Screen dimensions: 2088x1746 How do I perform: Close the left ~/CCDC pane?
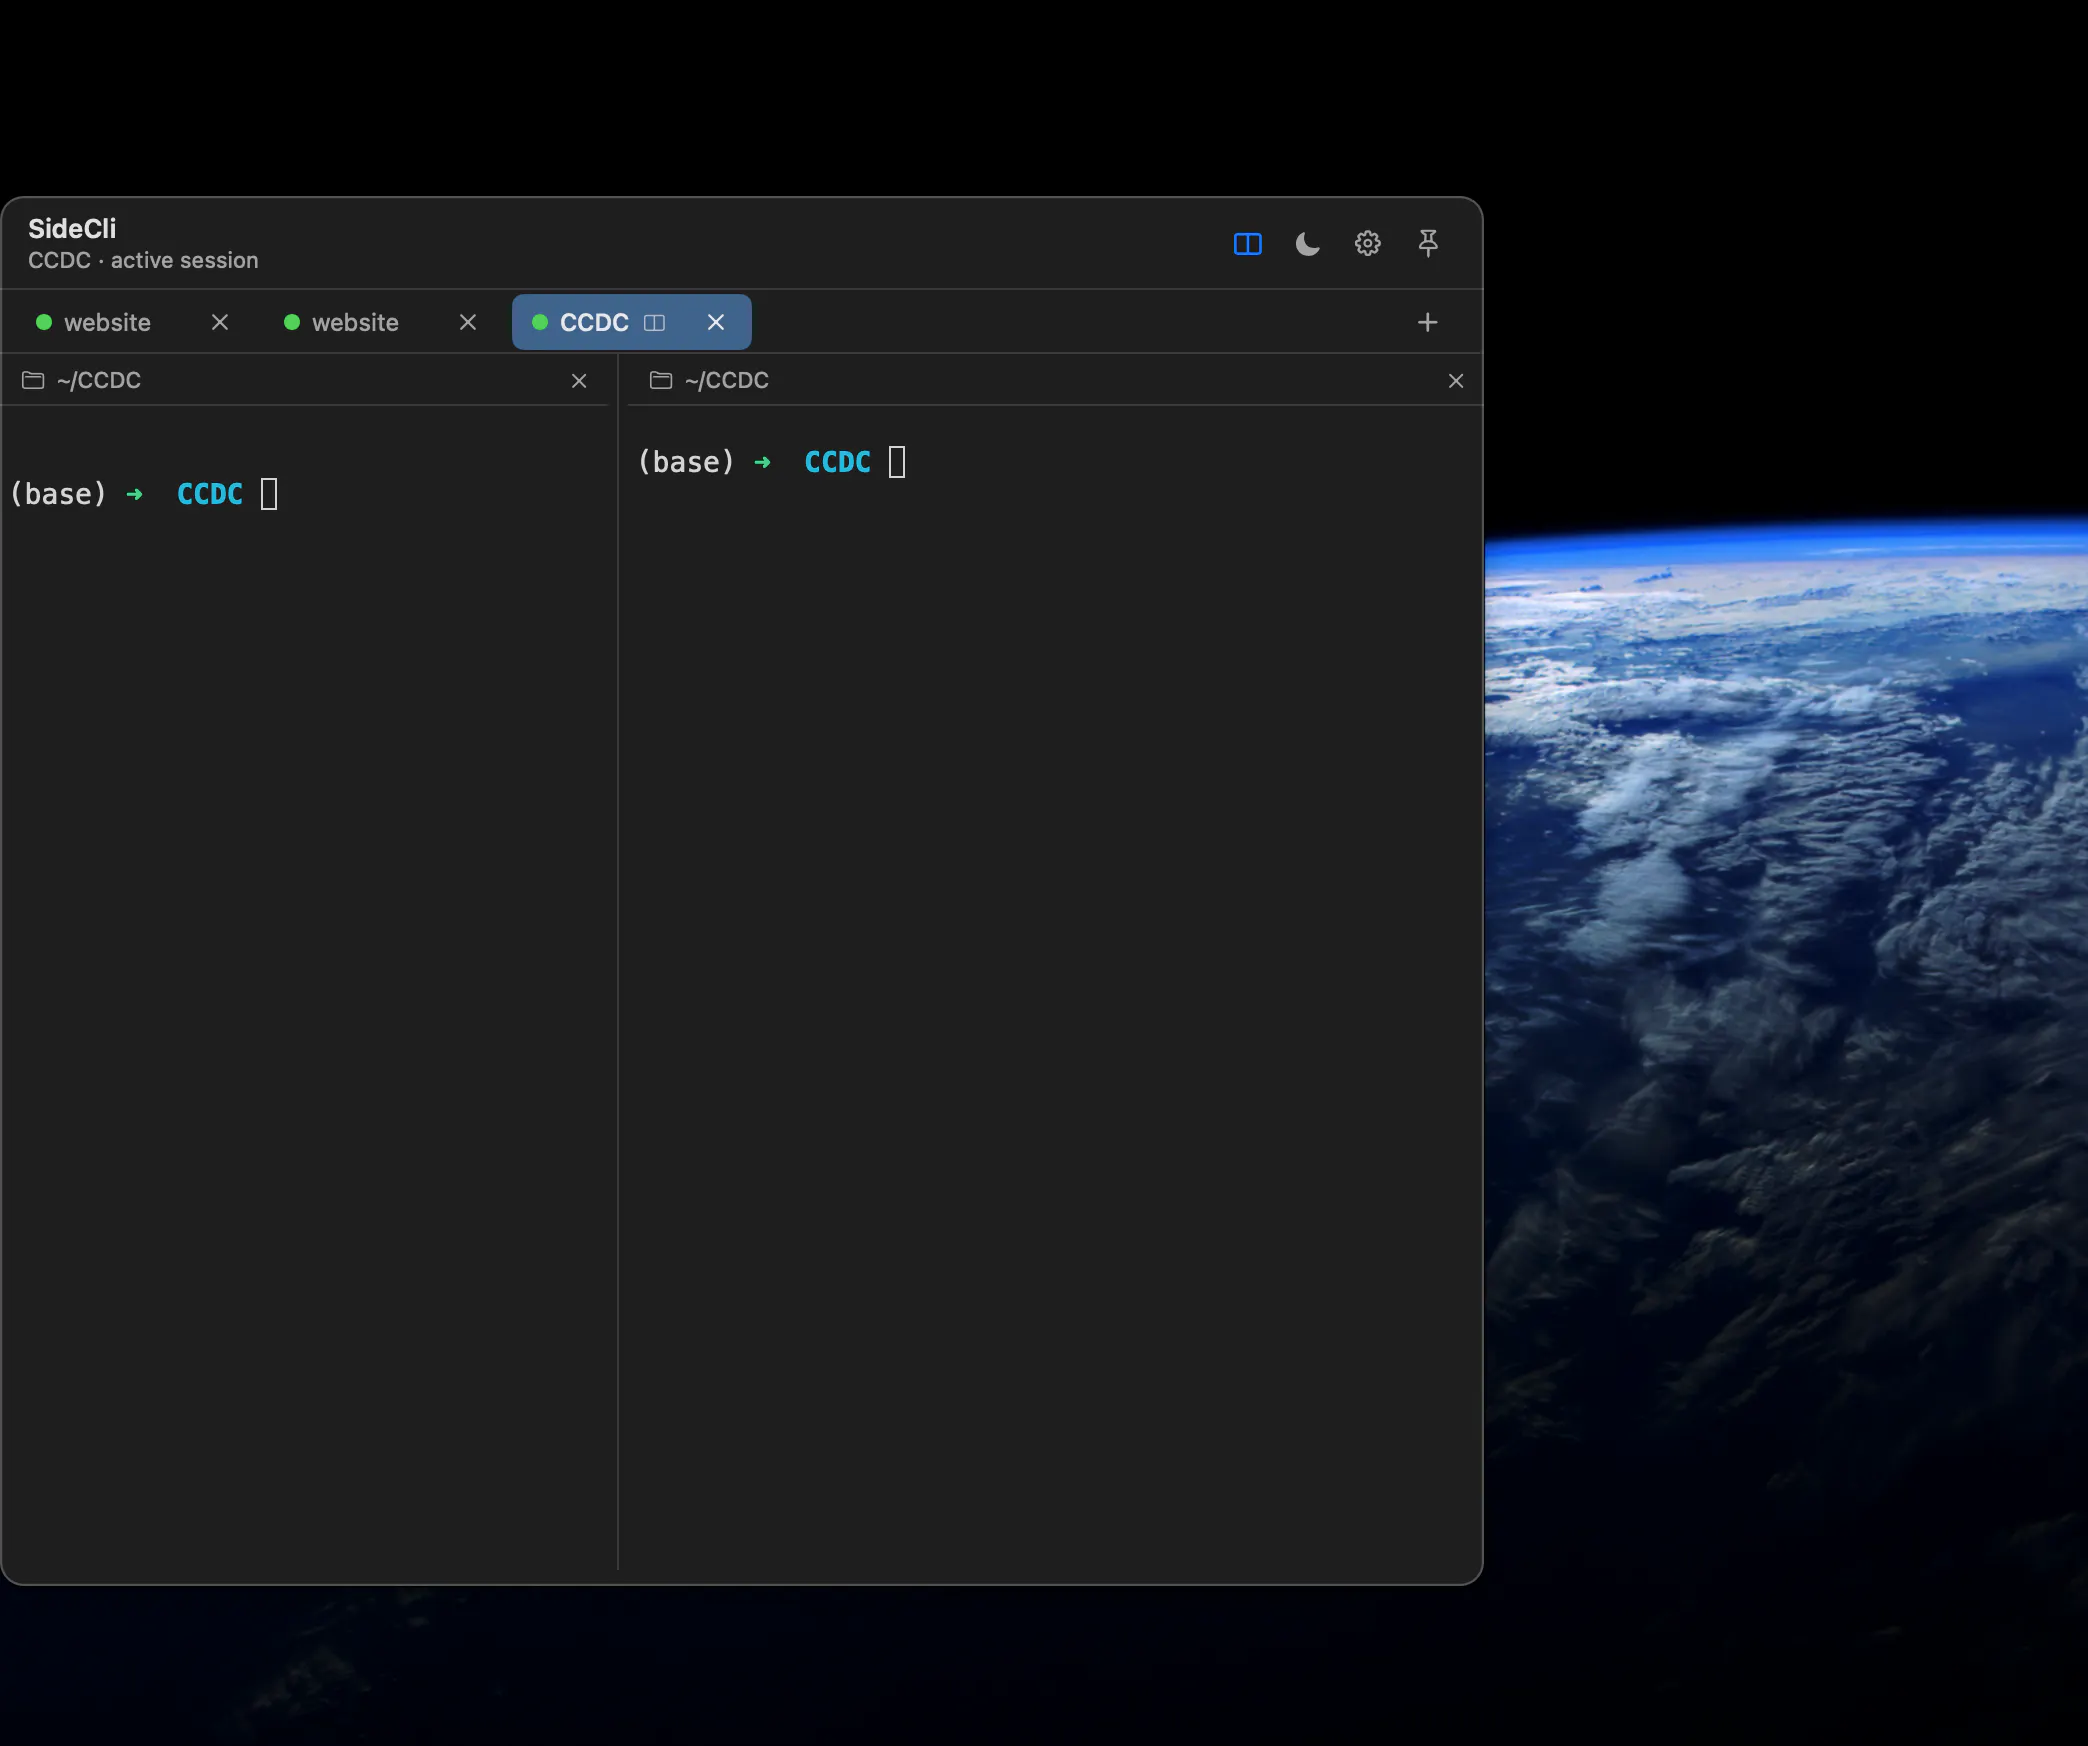click(x=579, y=381)
